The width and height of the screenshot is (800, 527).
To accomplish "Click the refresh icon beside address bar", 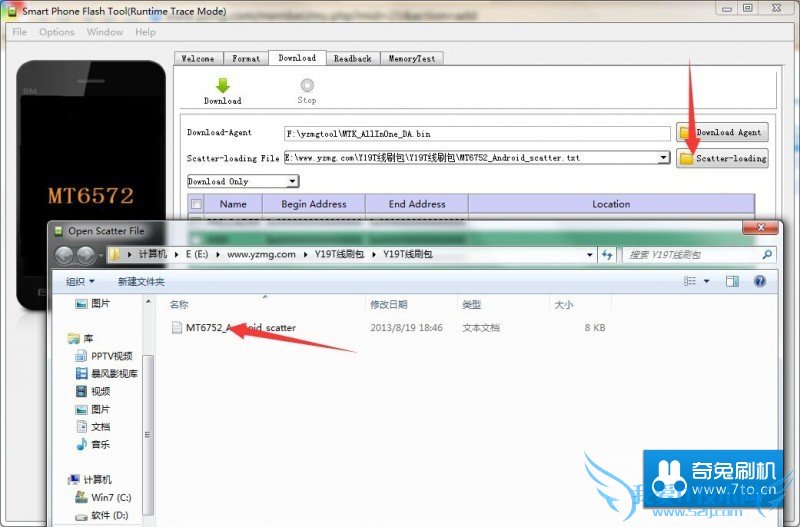I will 607,254.
